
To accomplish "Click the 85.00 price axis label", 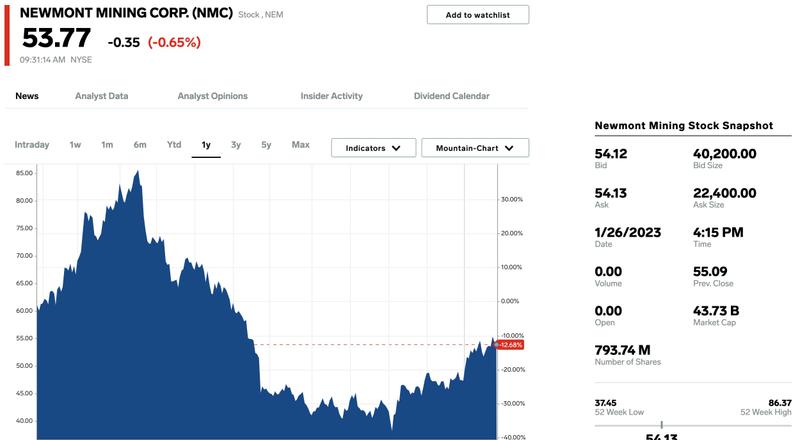I will 24,173.
